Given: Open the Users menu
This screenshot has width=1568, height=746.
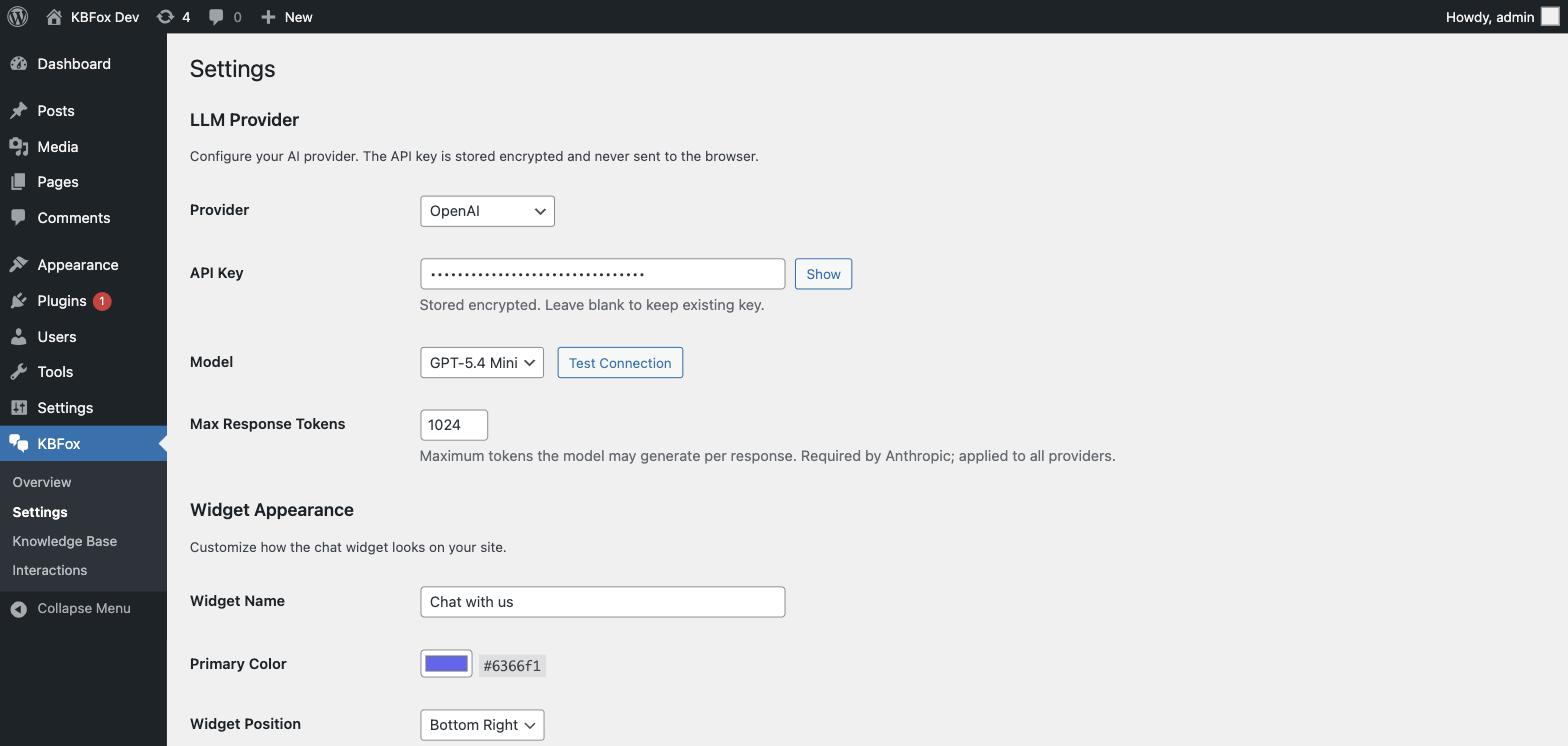Looking at the screenshot, I should click(x=83, y=337).
